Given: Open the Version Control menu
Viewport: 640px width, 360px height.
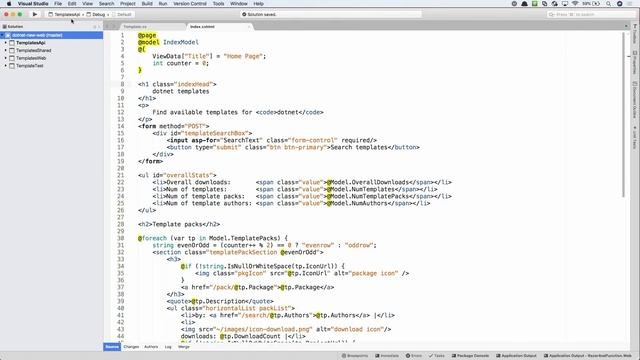Looking at the screenshot, I should (190, 3).
